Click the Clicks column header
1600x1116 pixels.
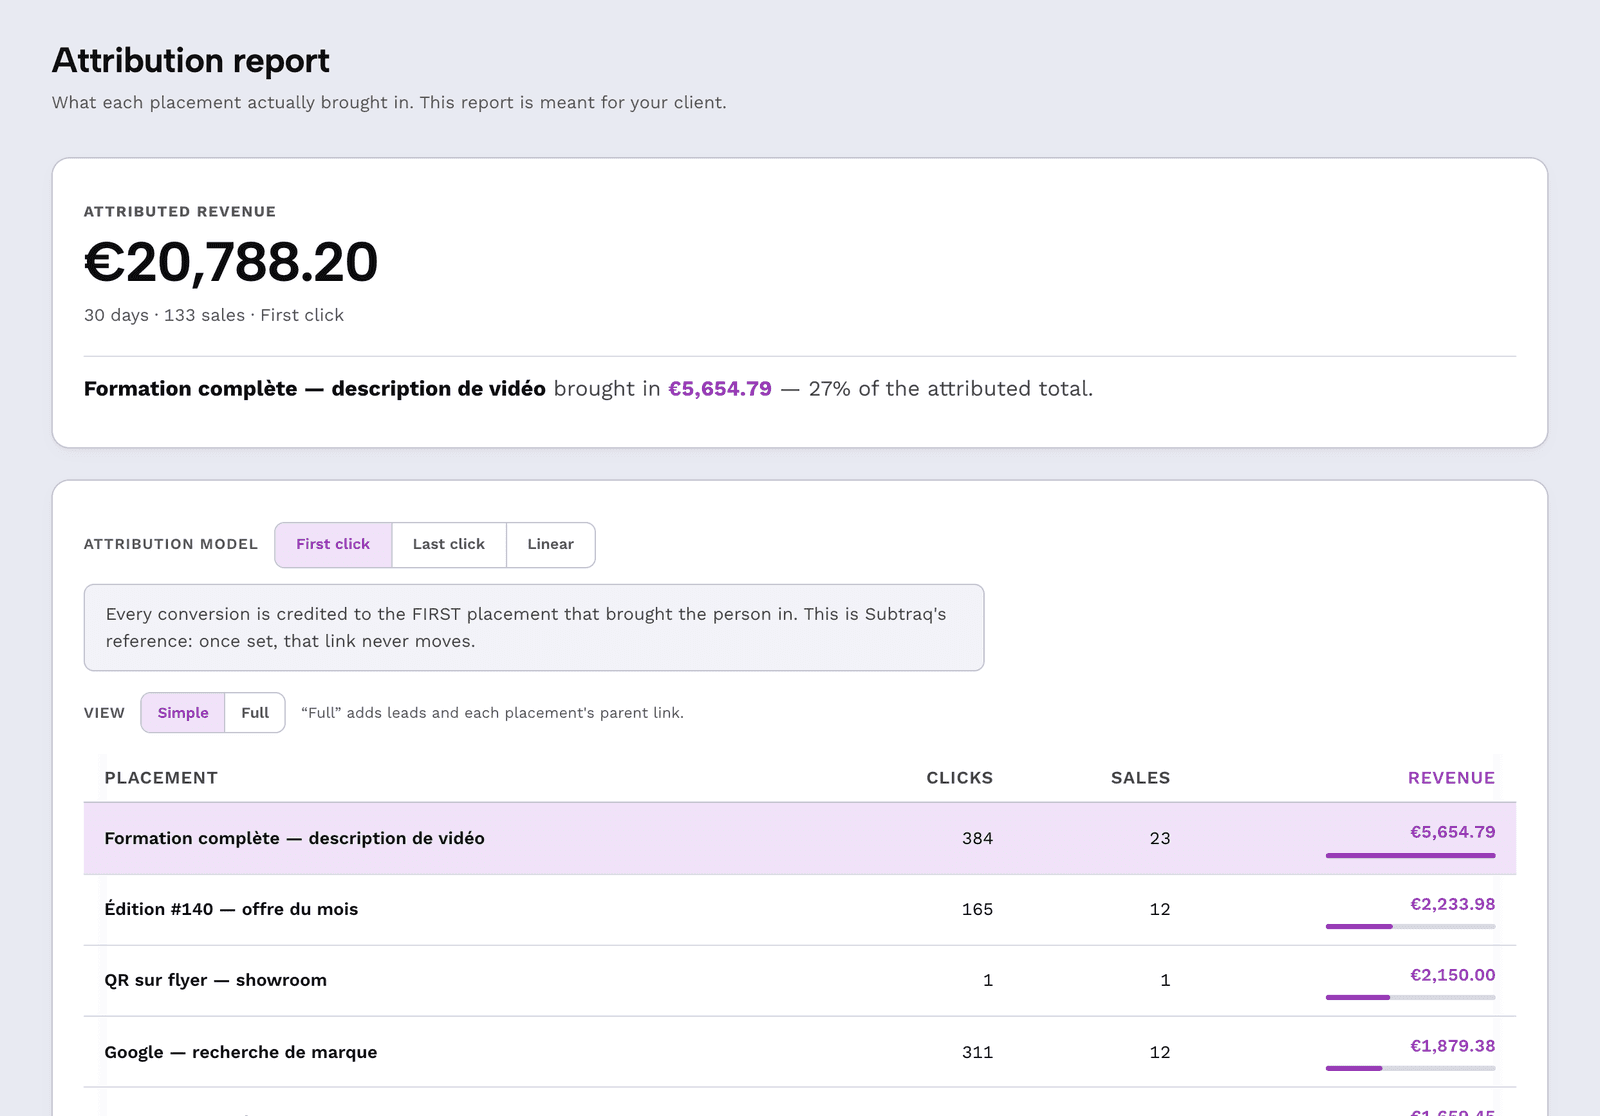coord(959,778)
